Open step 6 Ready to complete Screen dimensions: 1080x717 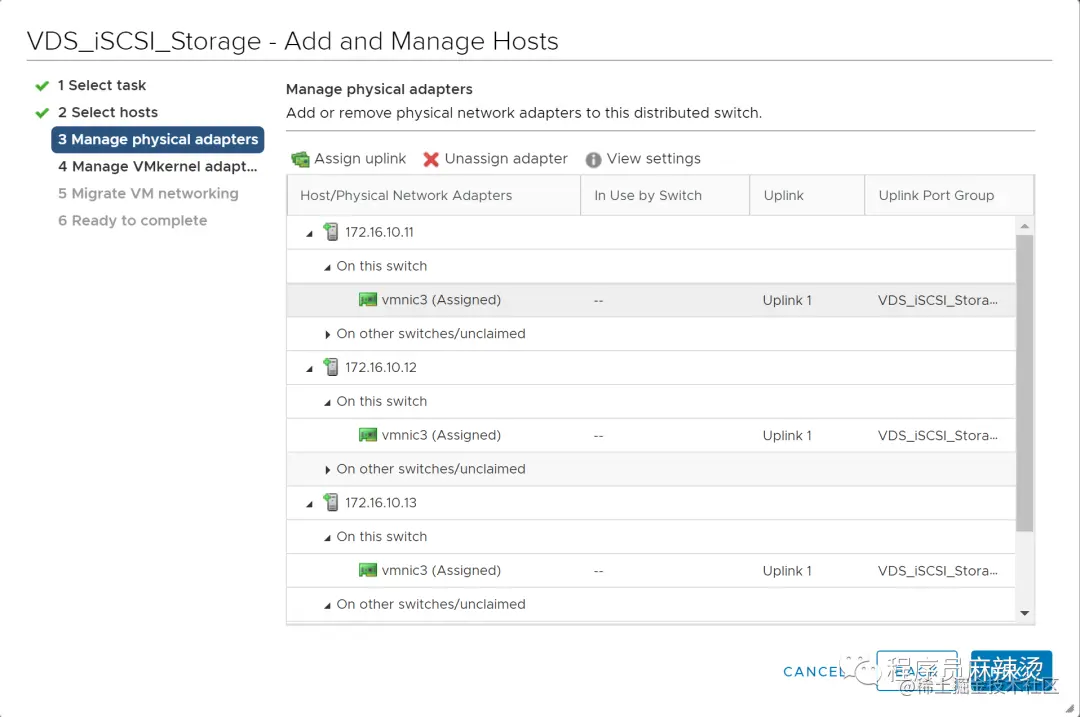coord(132,220)
